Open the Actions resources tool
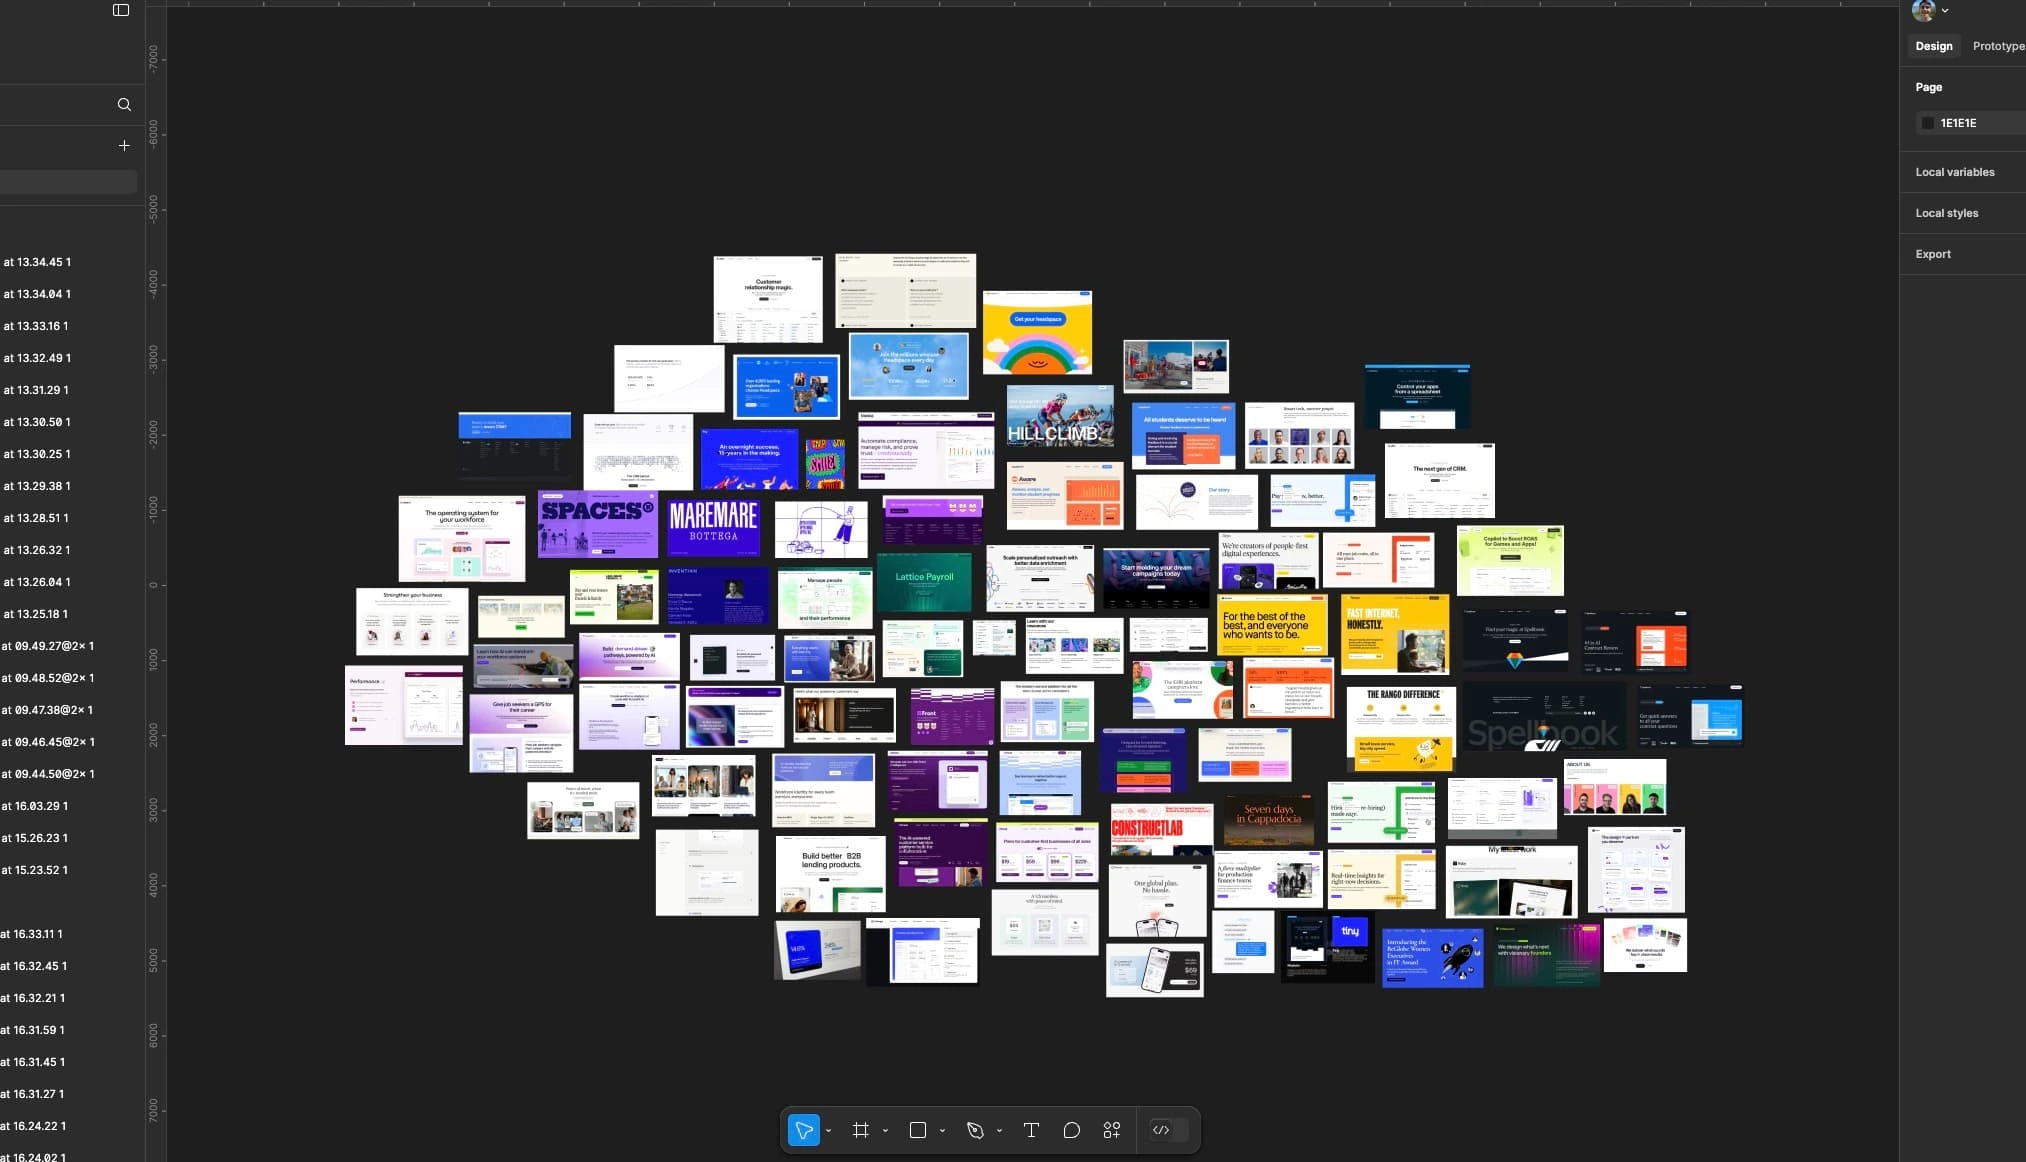 click(1111, 1130)
